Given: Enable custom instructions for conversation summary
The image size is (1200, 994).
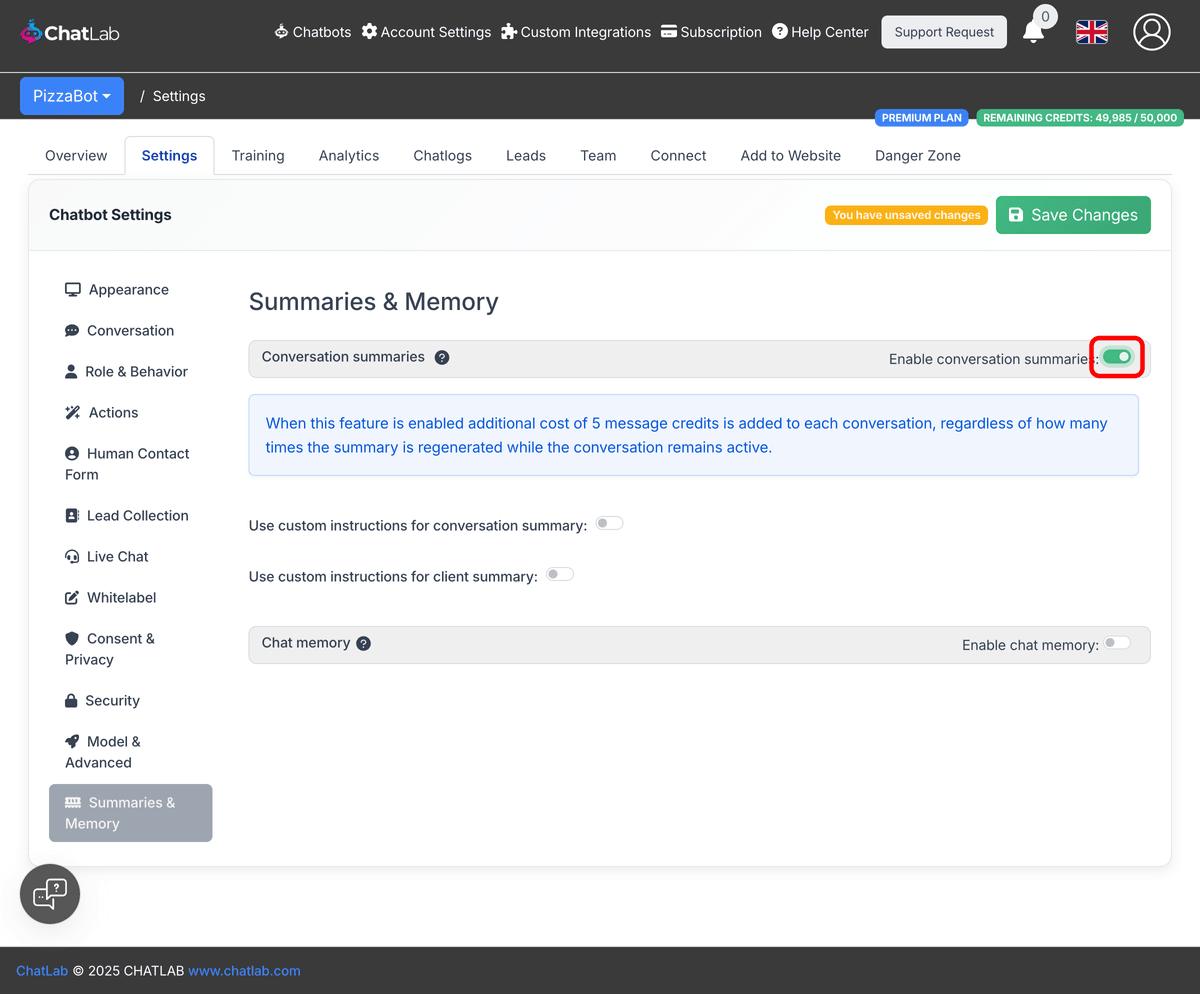Looking at the screenshot, I should [x=609, y=522].
